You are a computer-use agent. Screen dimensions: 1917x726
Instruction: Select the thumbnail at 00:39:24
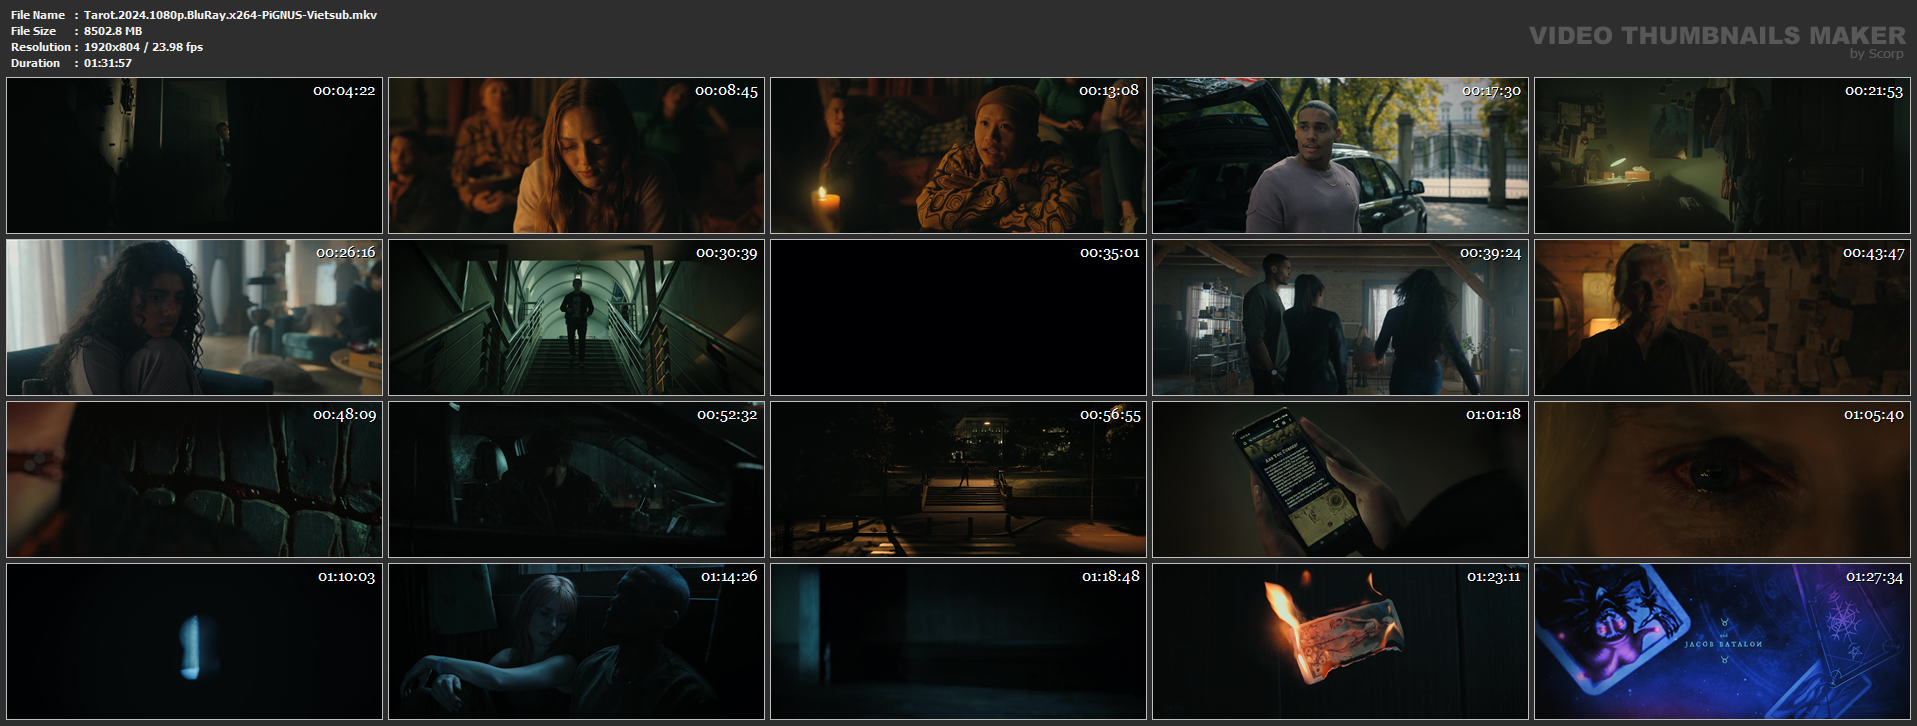coord(1340,317)
